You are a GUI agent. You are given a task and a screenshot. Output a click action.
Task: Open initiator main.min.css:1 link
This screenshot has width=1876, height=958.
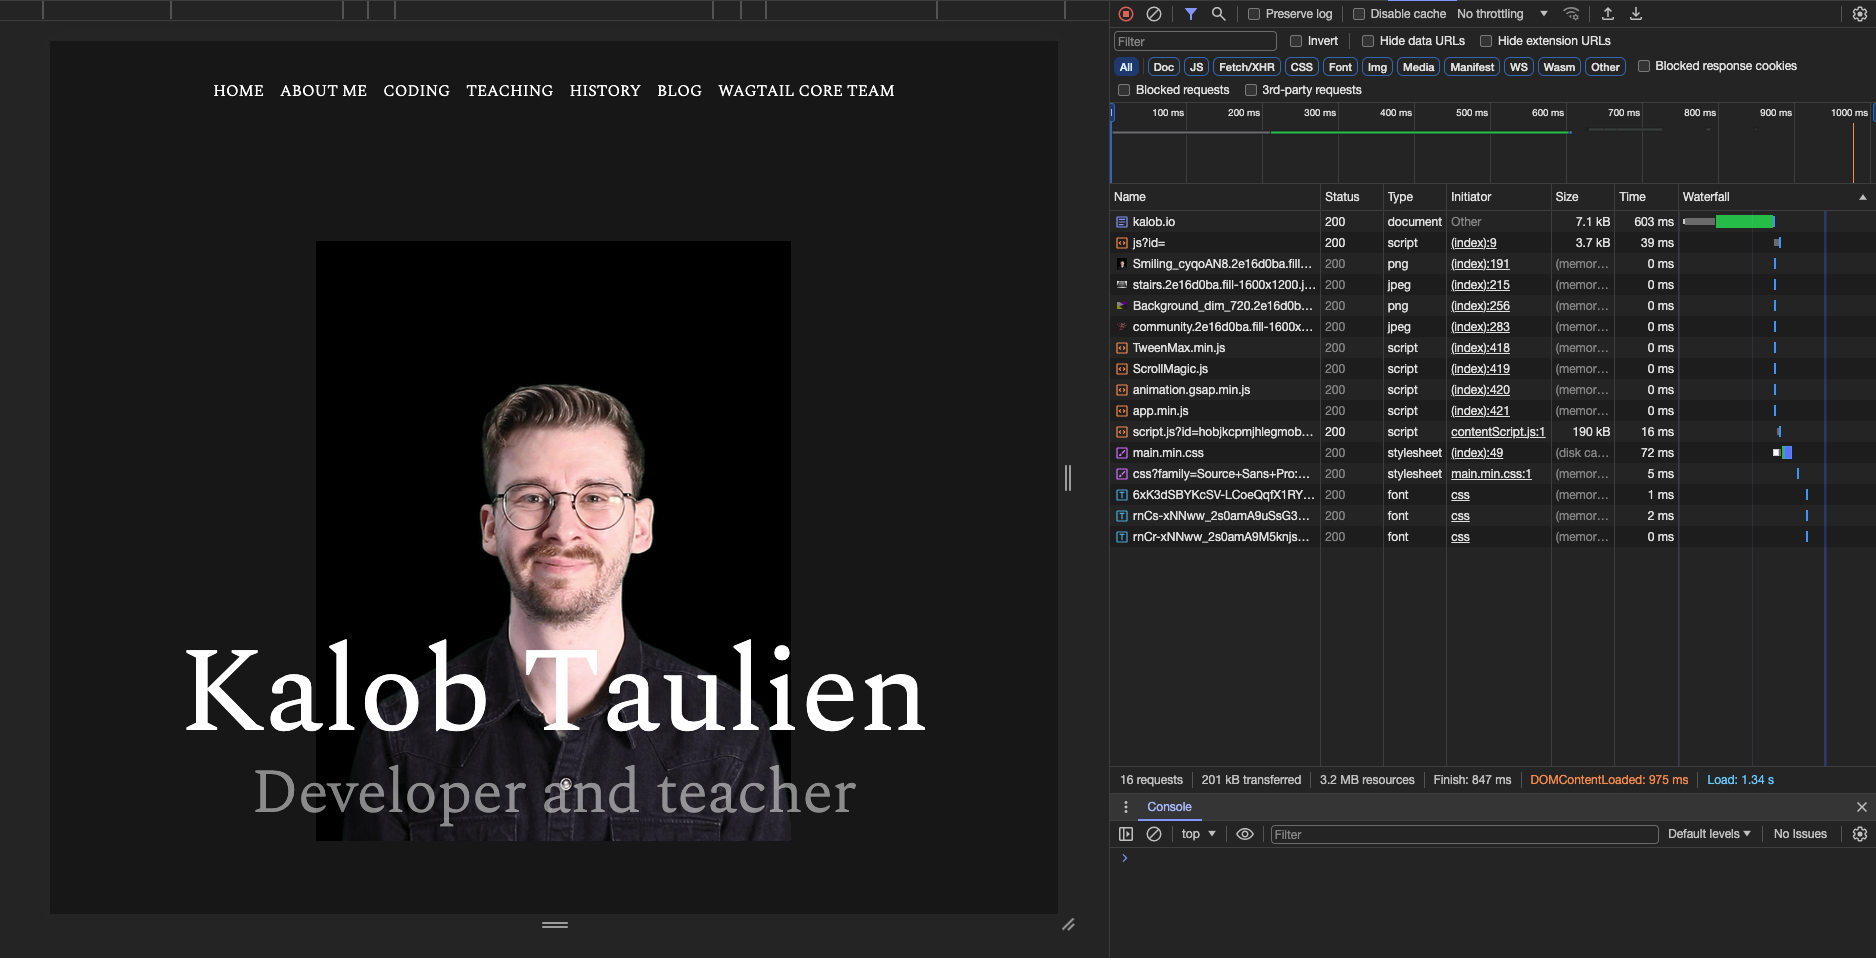coord(1491,474)
